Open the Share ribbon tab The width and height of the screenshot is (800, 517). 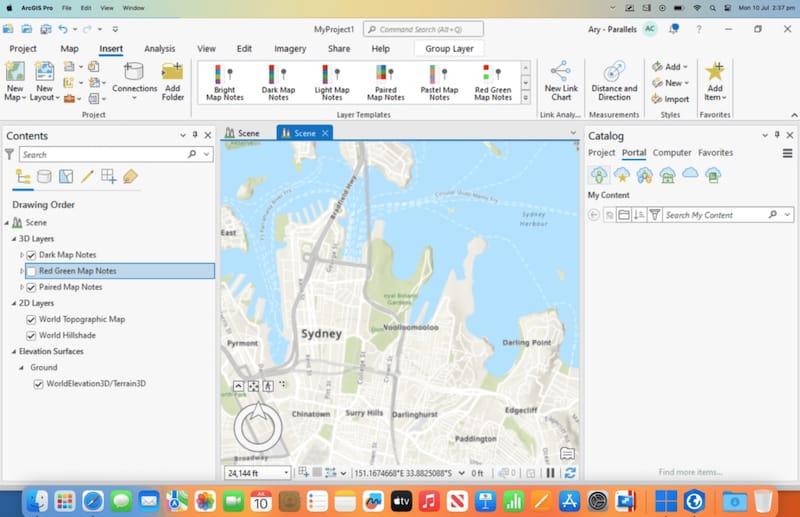339,48
